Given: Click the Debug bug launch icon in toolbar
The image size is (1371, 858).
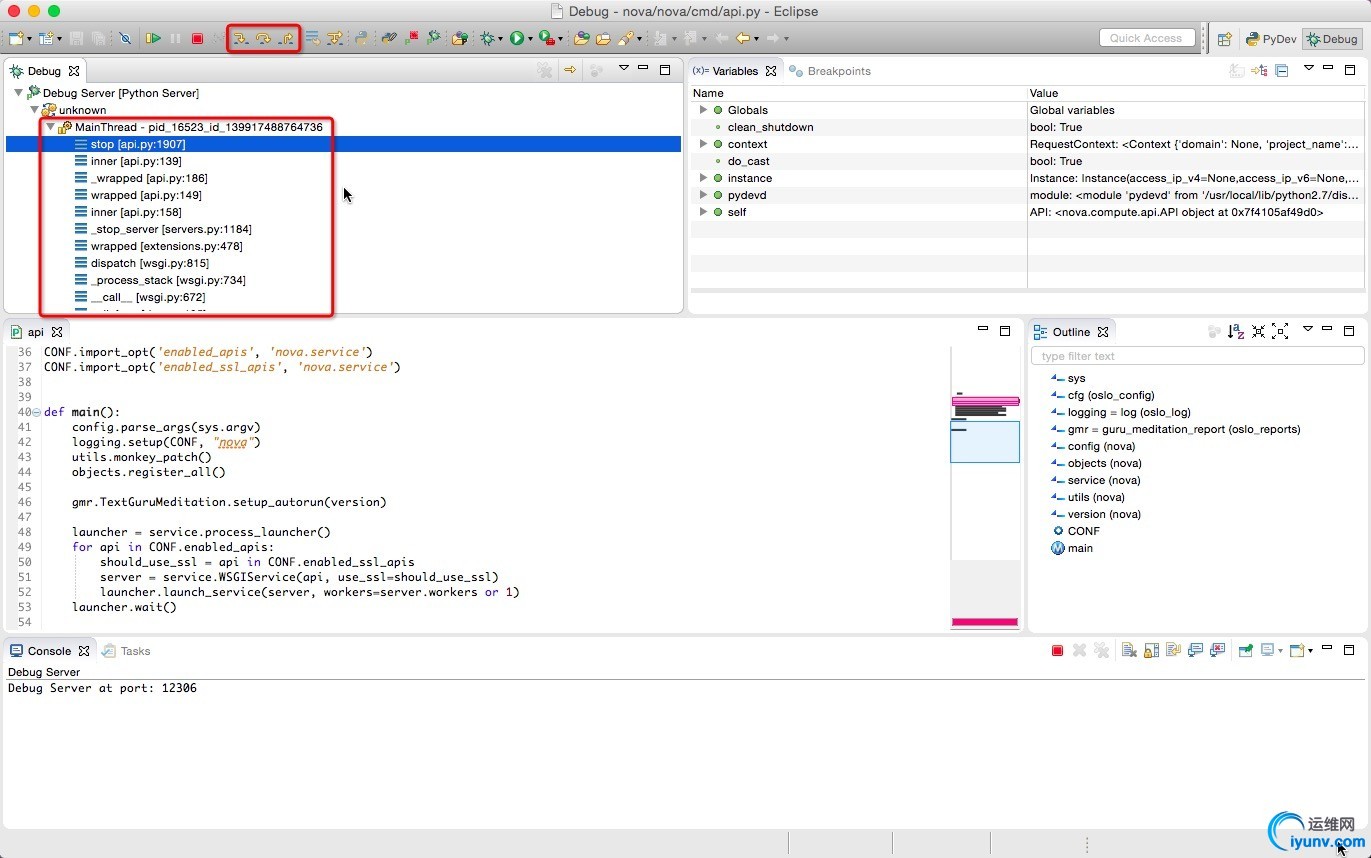Looking at the screenshot, I should tap(488, 39).
